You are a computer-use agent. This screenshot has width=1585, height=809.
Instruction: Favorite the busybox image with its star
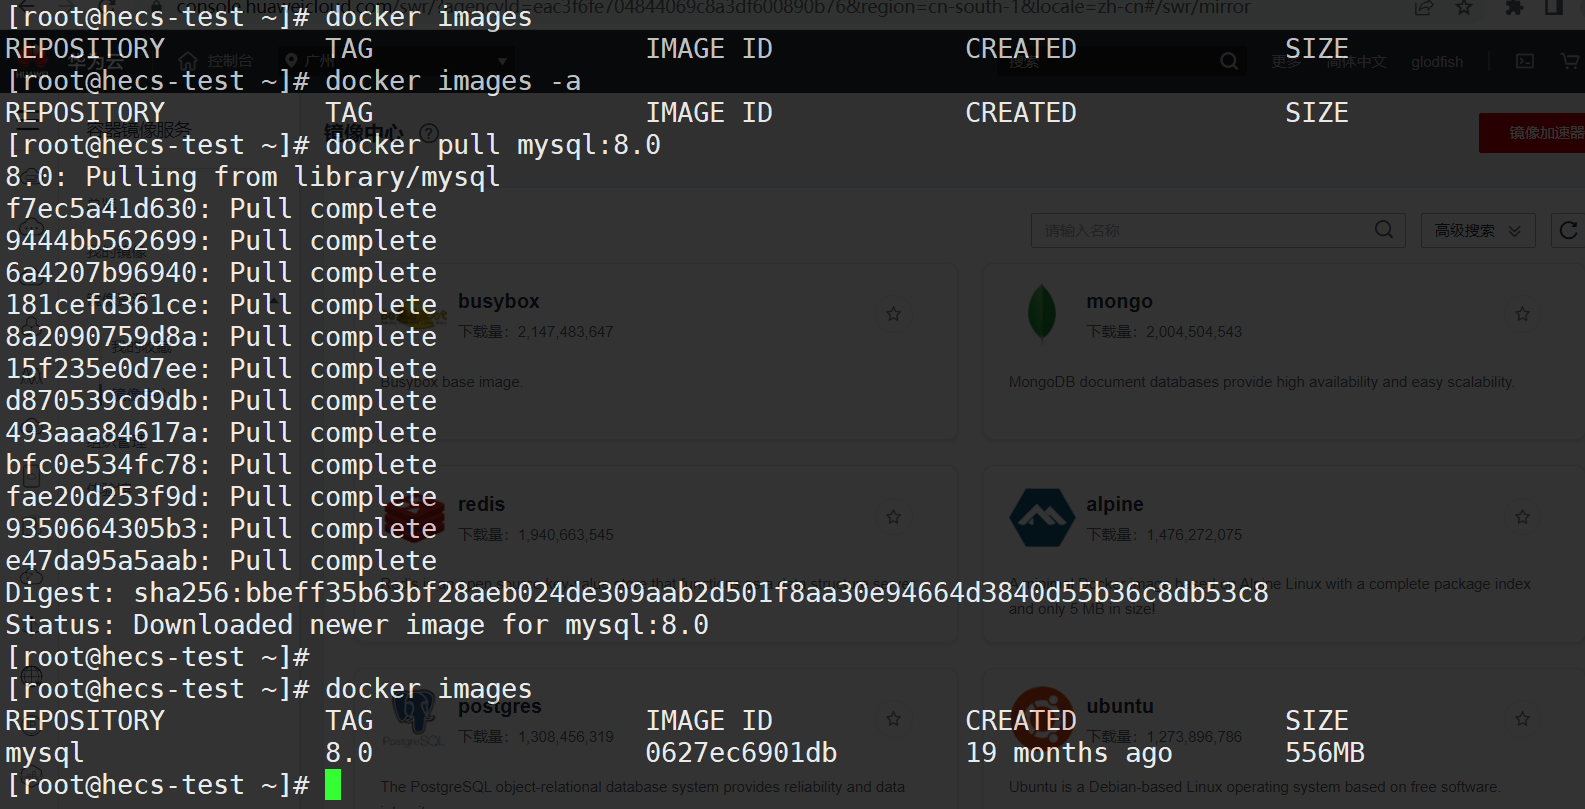(893, 314)
